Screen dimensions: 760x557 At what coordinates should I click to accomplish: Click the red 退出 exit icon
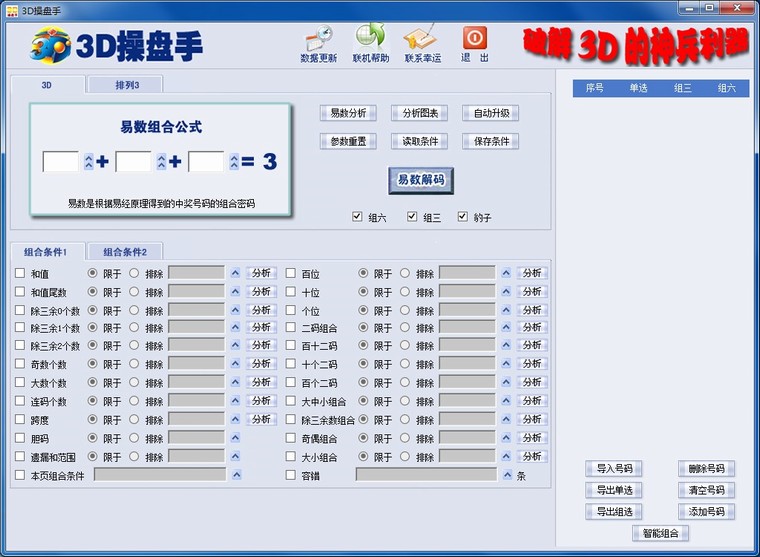tap(475, 39)
